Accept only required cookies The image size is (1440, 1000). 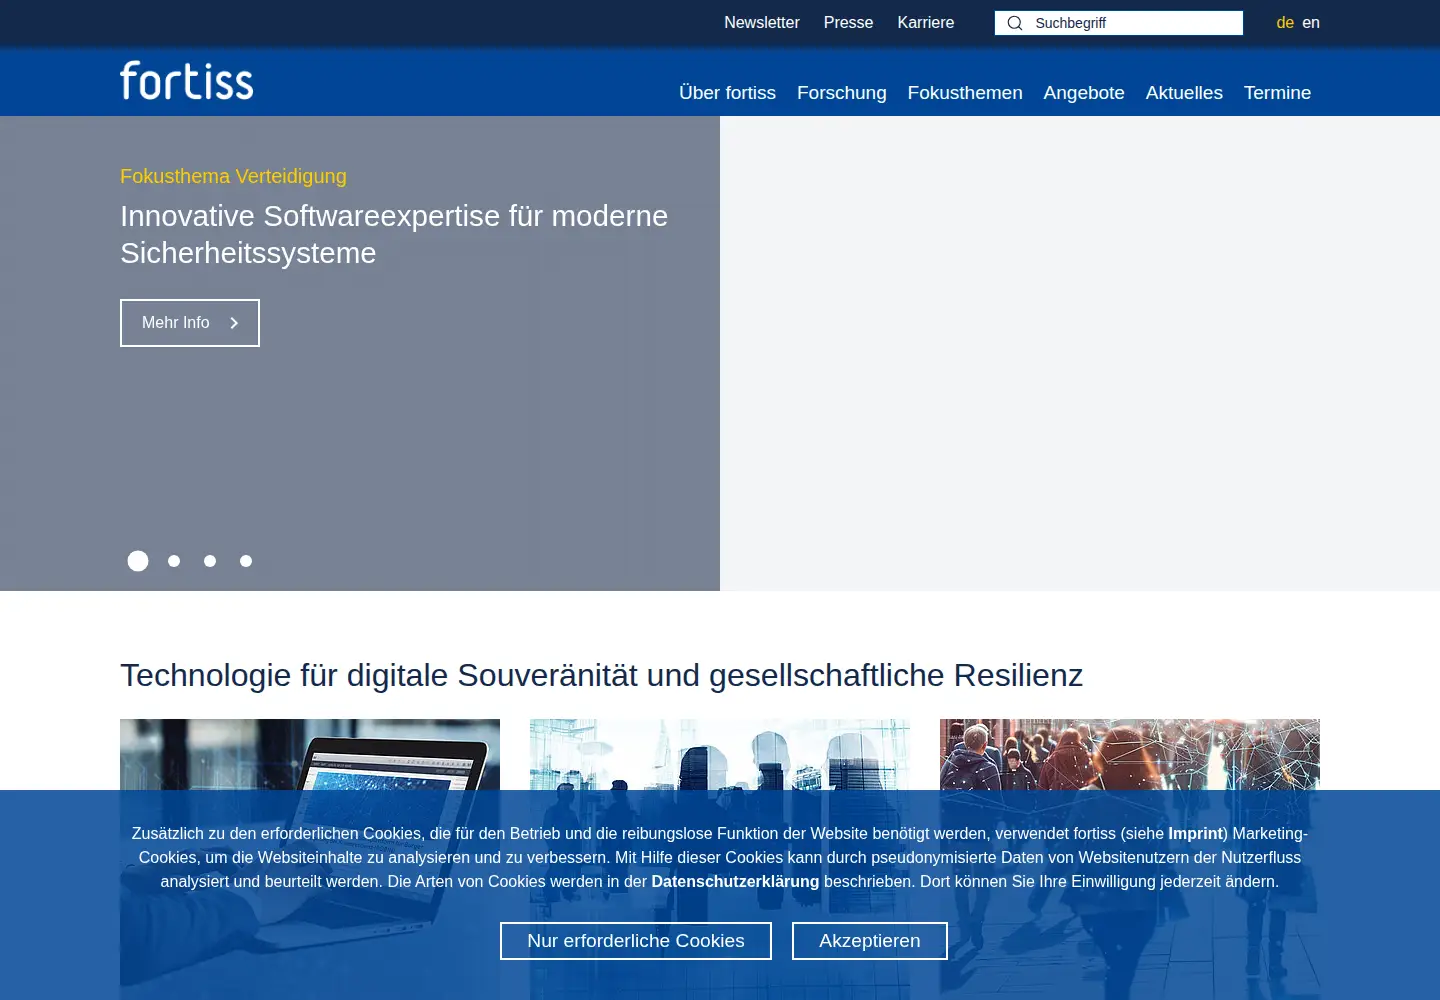[x=636, y=941]
